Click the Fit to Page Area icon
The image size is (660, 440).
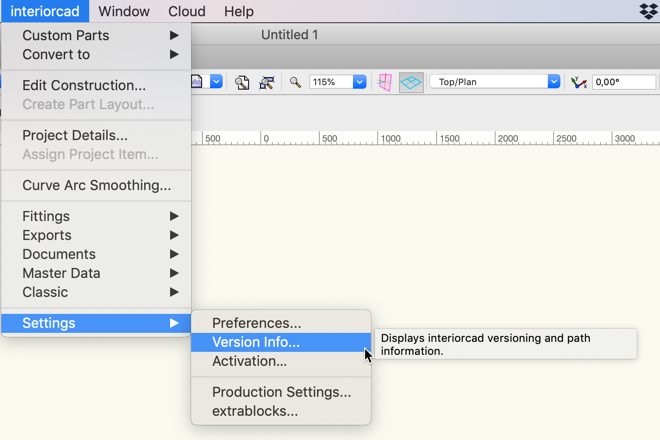[x=242, y=82]
